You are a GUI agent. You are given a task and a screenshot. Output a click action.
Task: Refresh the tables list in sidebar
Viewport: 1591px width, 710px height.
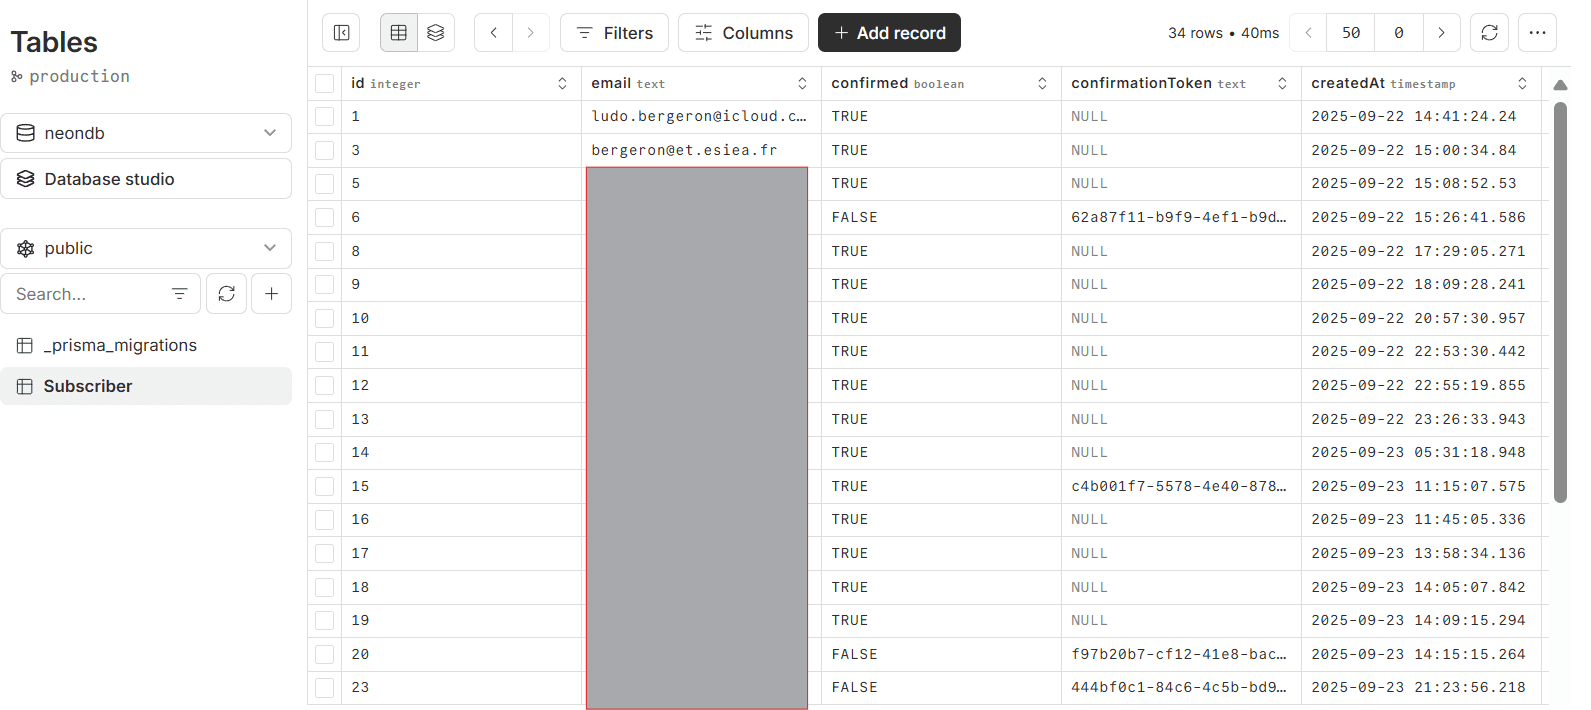tap(227, 294)
